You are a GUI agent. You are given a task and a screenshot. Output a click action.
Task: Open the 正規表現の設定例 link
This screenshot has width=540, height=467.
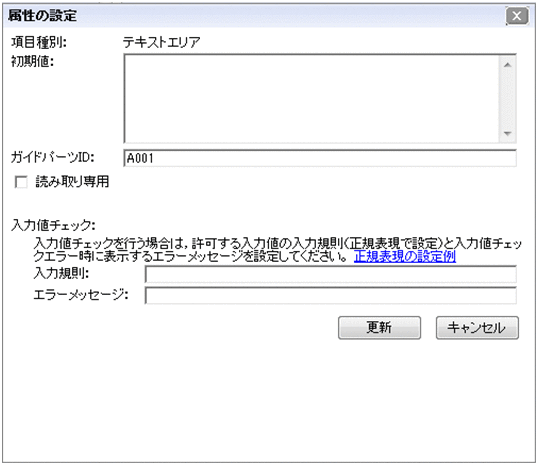(405, 256)
